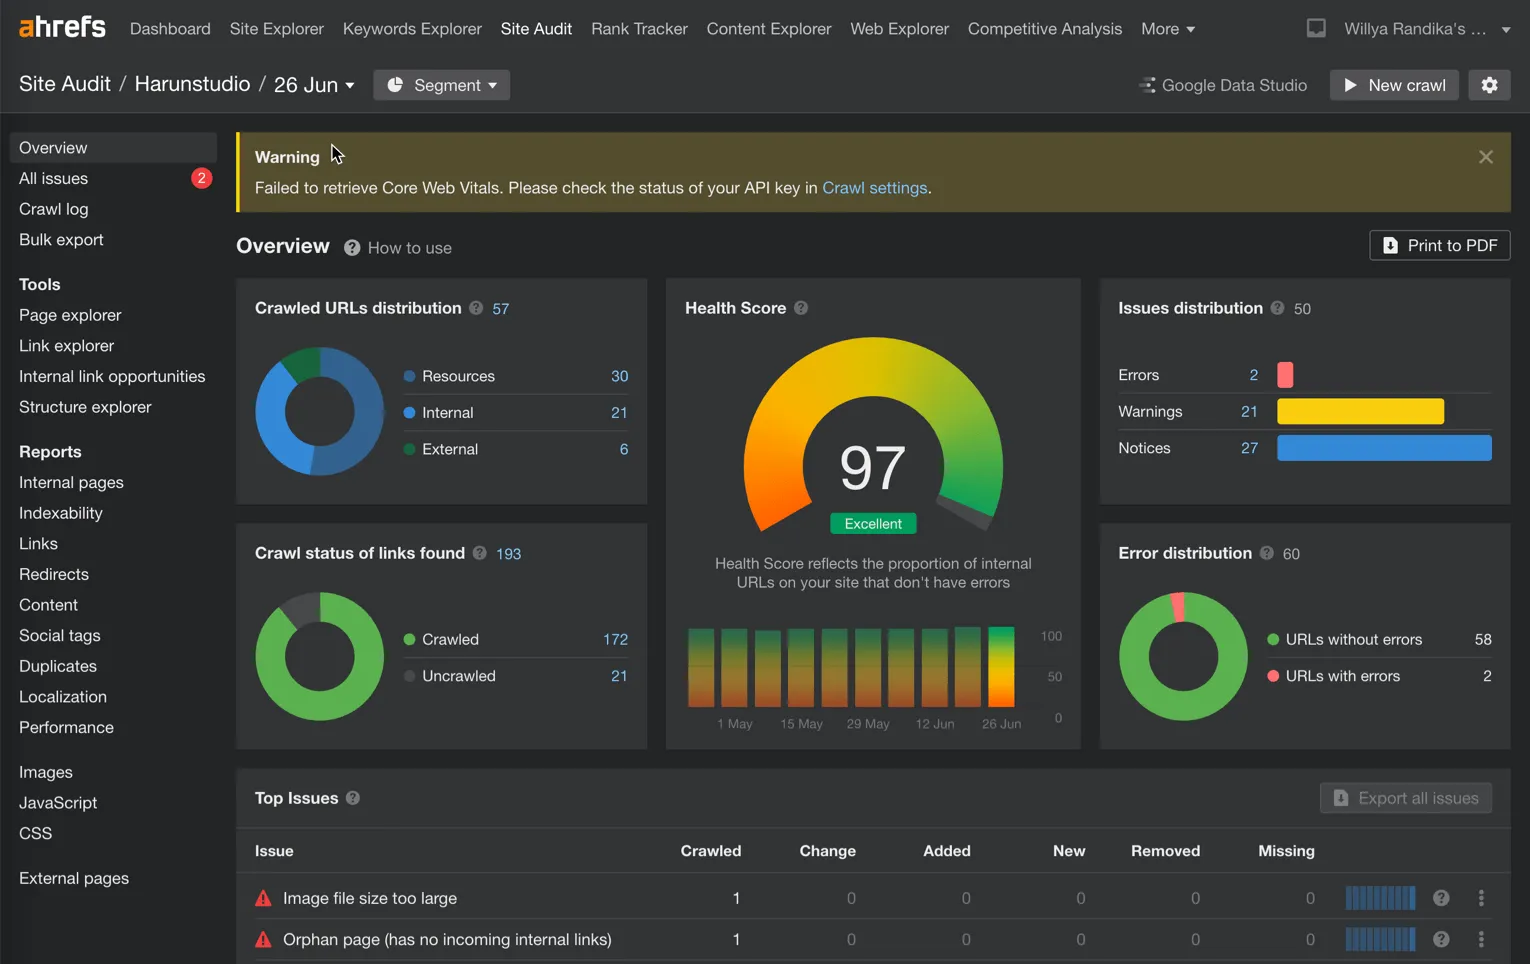Image resolution: width=1530 pixels, height=964 pixels.
Task: Click the ahrefs logo
Action: coord(62,27)
